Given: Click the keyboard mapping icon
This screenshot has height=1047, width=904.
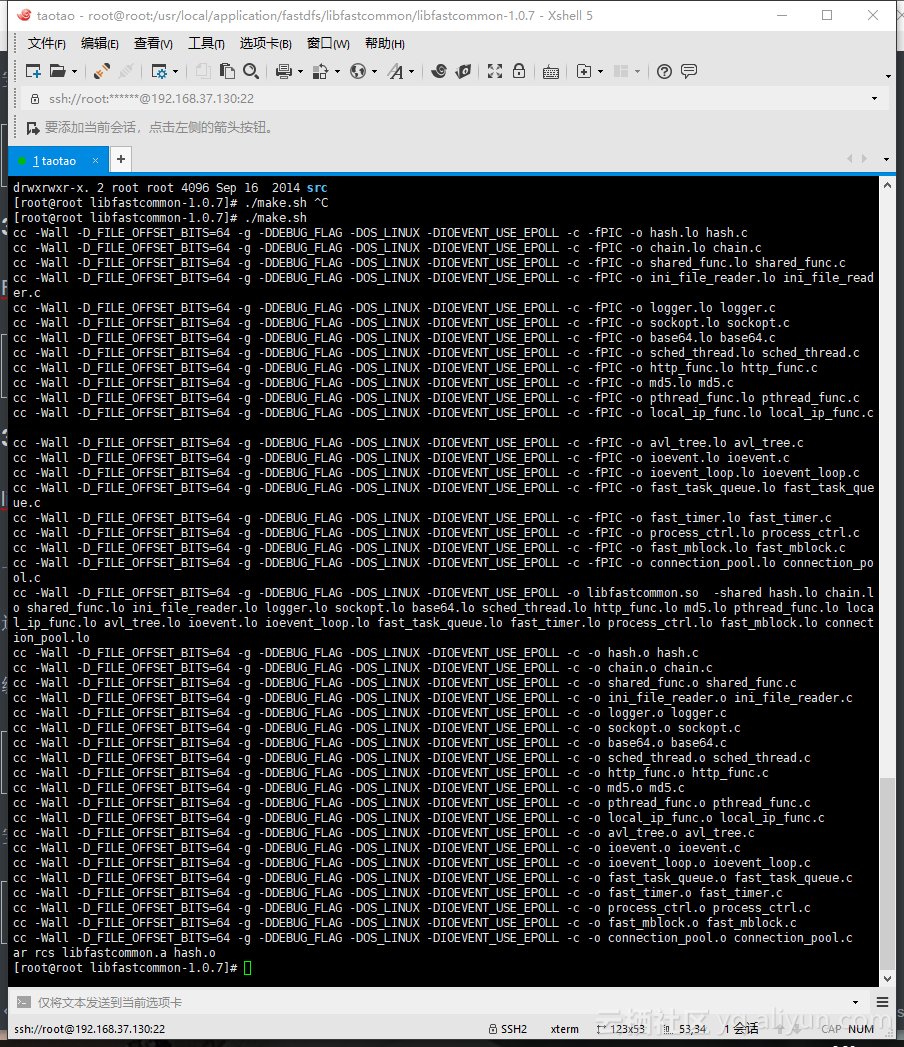Looking at the screenshot, I should pyautogui.click(x=551, y=71).
